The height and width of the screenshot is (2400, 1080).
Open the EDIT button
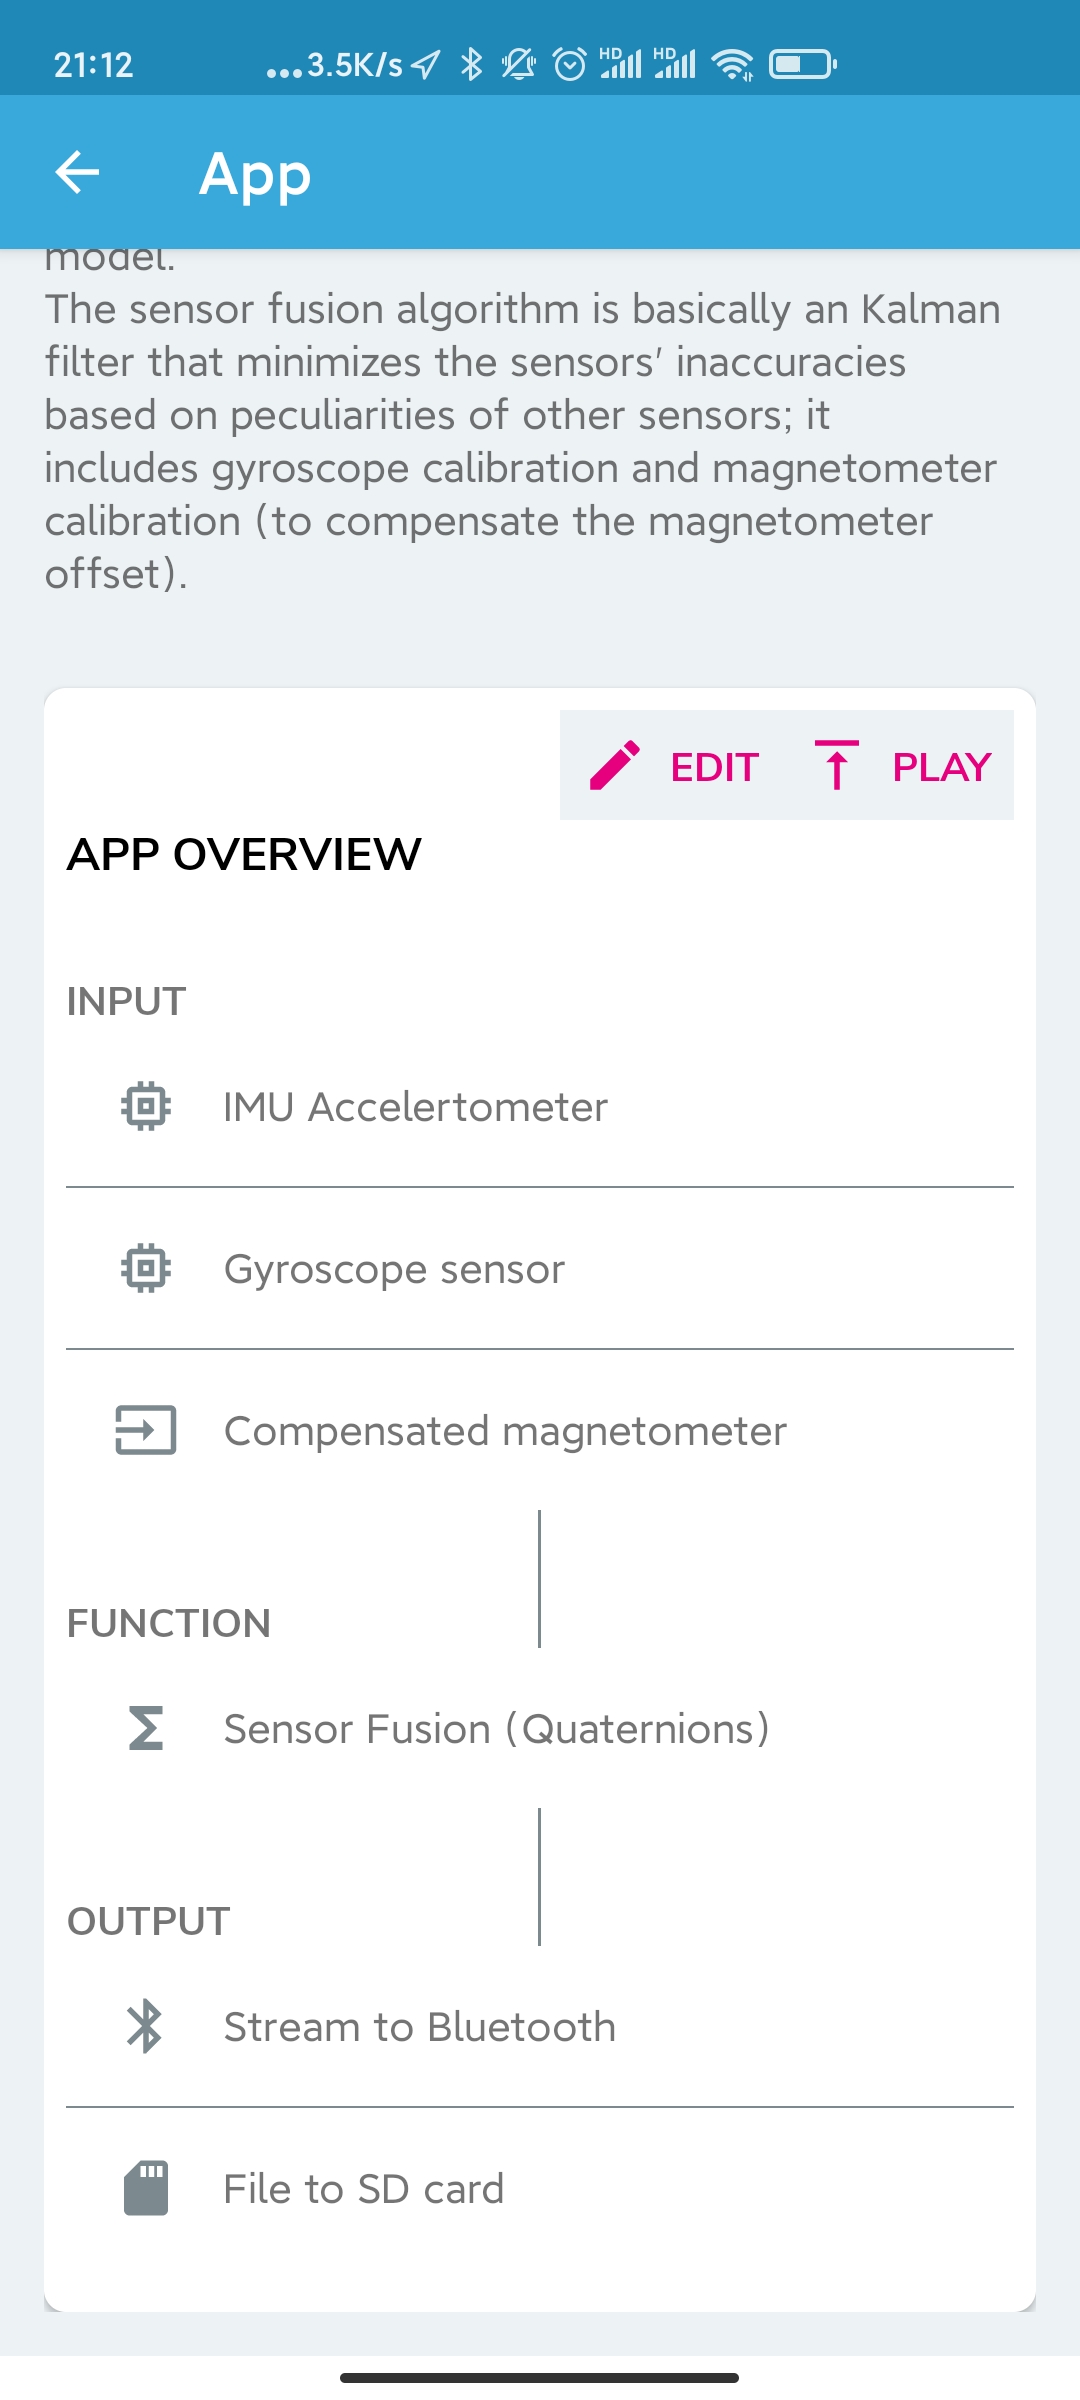tap(675, 766)
